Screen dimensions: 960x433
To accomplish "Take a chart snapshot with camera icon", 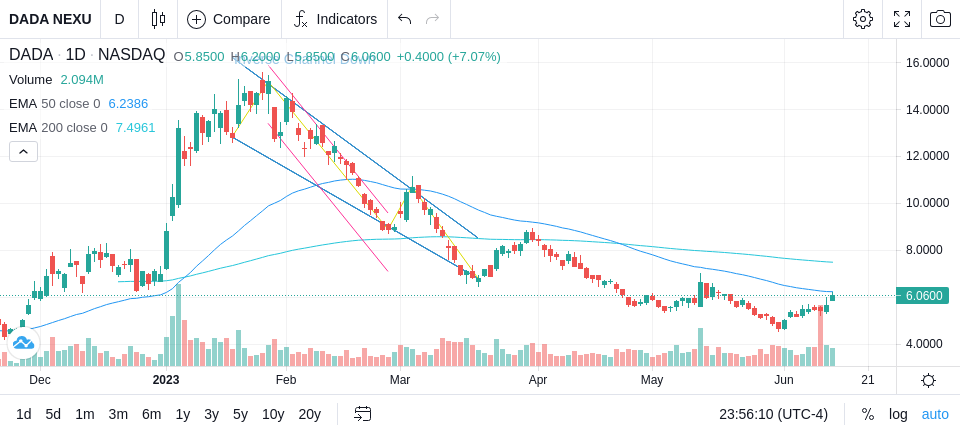I will pyautogui.click(x=940, y=19).
